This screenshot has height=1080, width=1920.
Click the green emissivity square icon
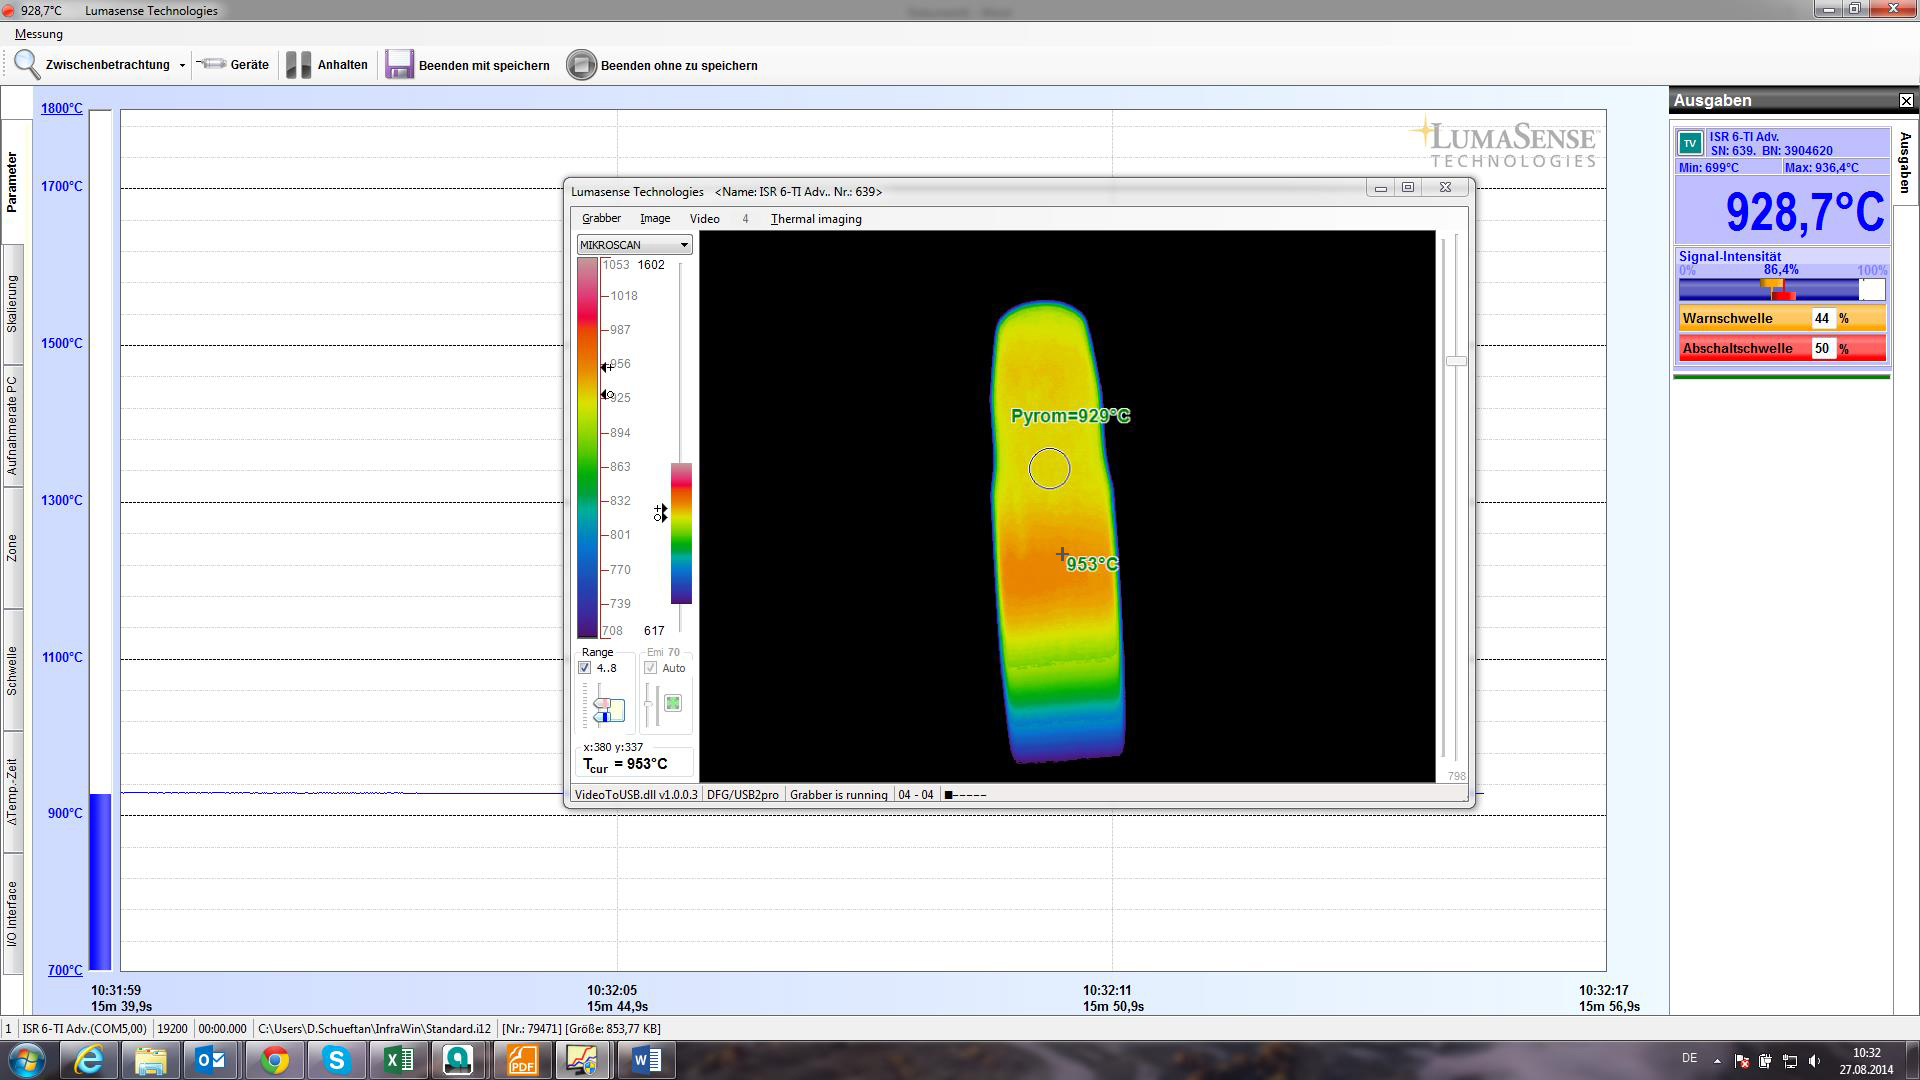(673, 703)
